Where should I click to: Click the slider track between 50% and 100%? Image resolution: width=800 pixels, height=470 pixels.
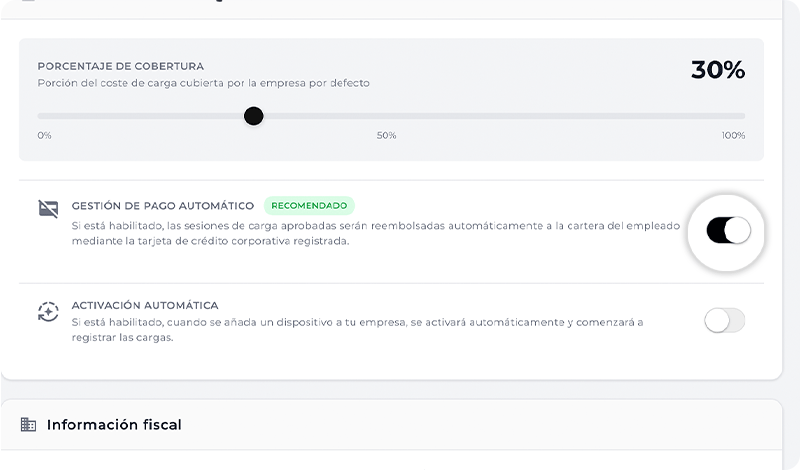tap(560, 116)
